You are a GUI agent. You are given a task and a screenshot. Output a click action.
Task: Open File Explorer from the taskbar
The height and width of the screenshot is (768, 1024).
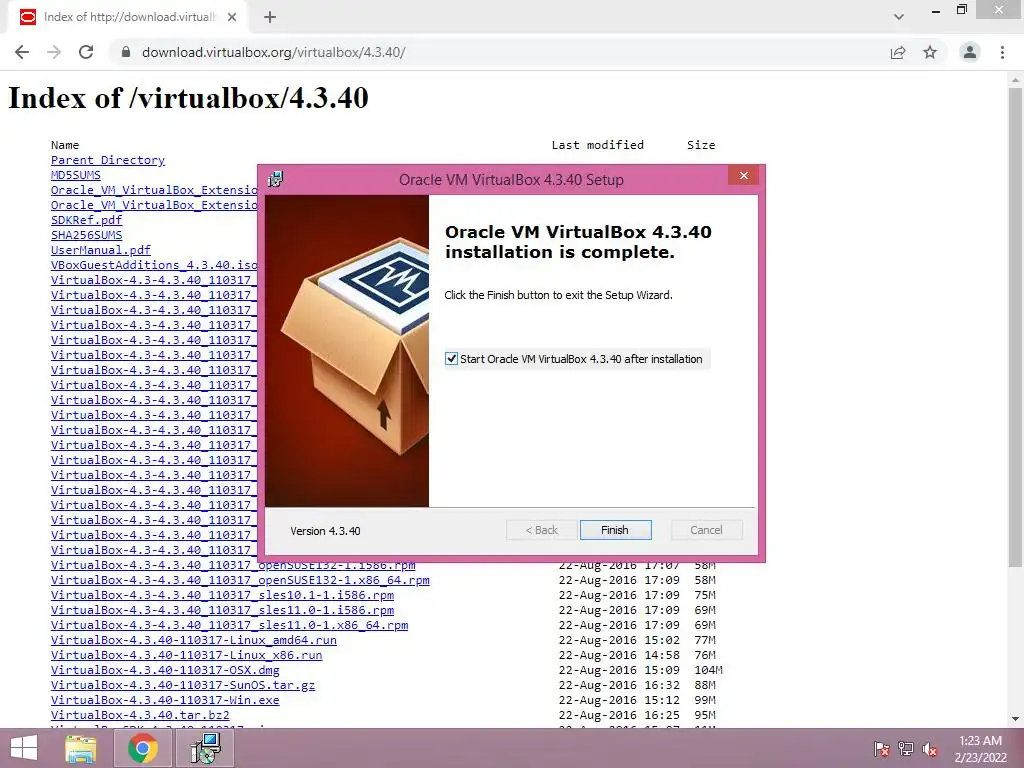click(80, 748)
